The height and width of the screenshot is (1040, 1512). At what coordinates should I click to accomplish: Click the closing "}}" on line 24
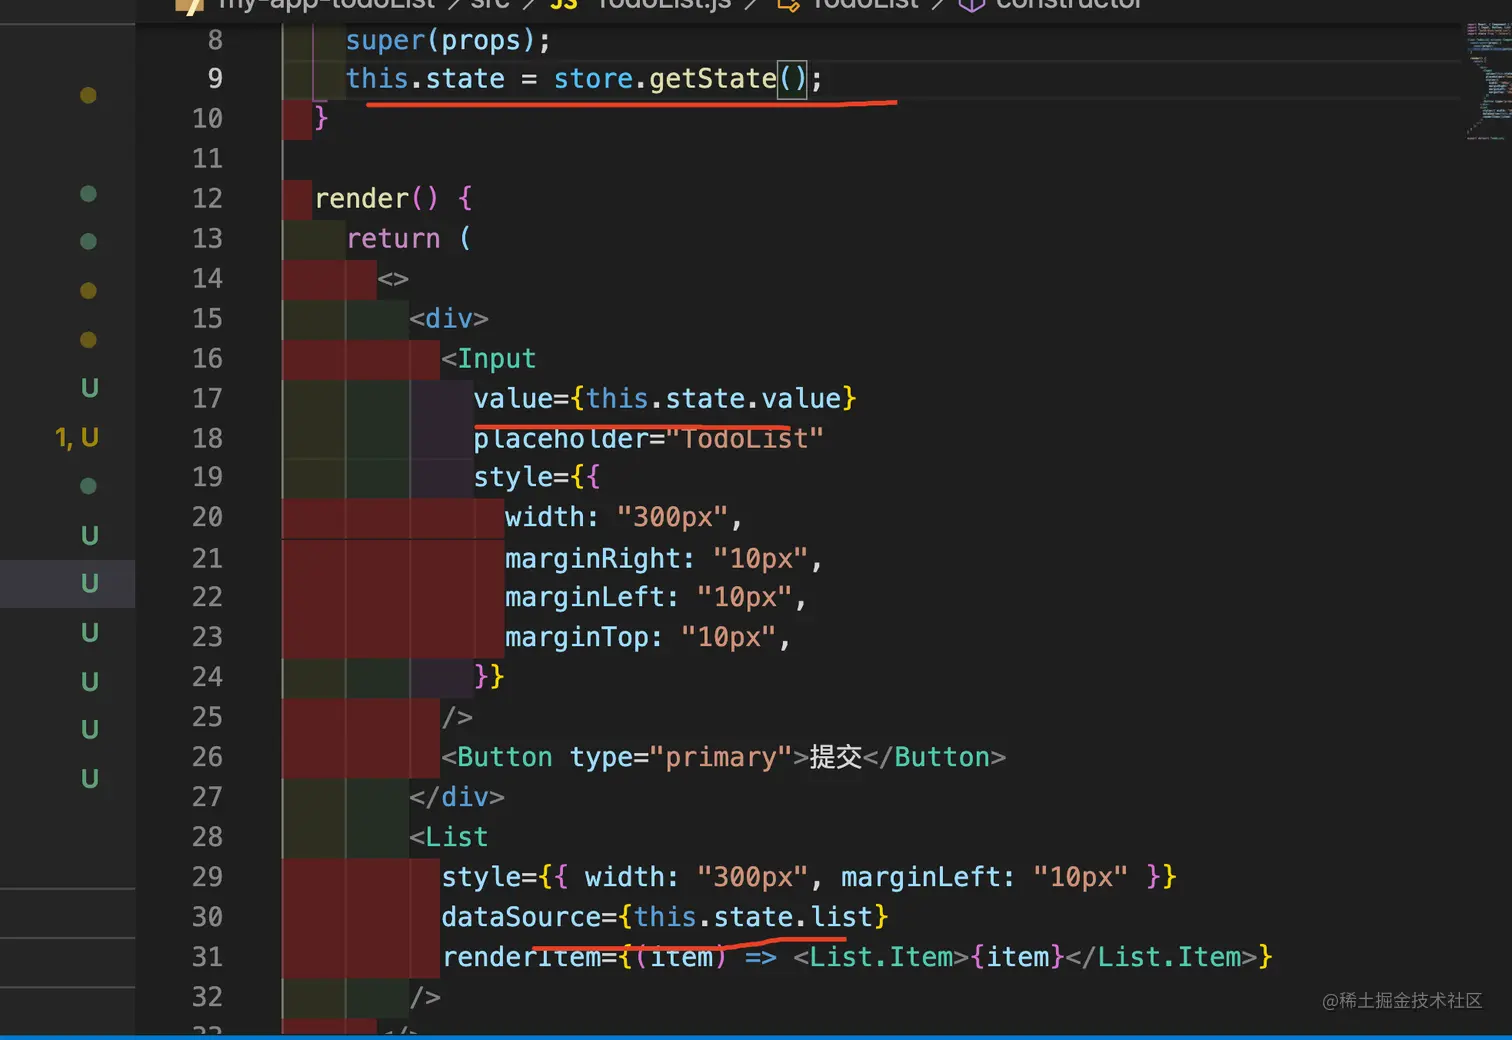click(489, 677)
